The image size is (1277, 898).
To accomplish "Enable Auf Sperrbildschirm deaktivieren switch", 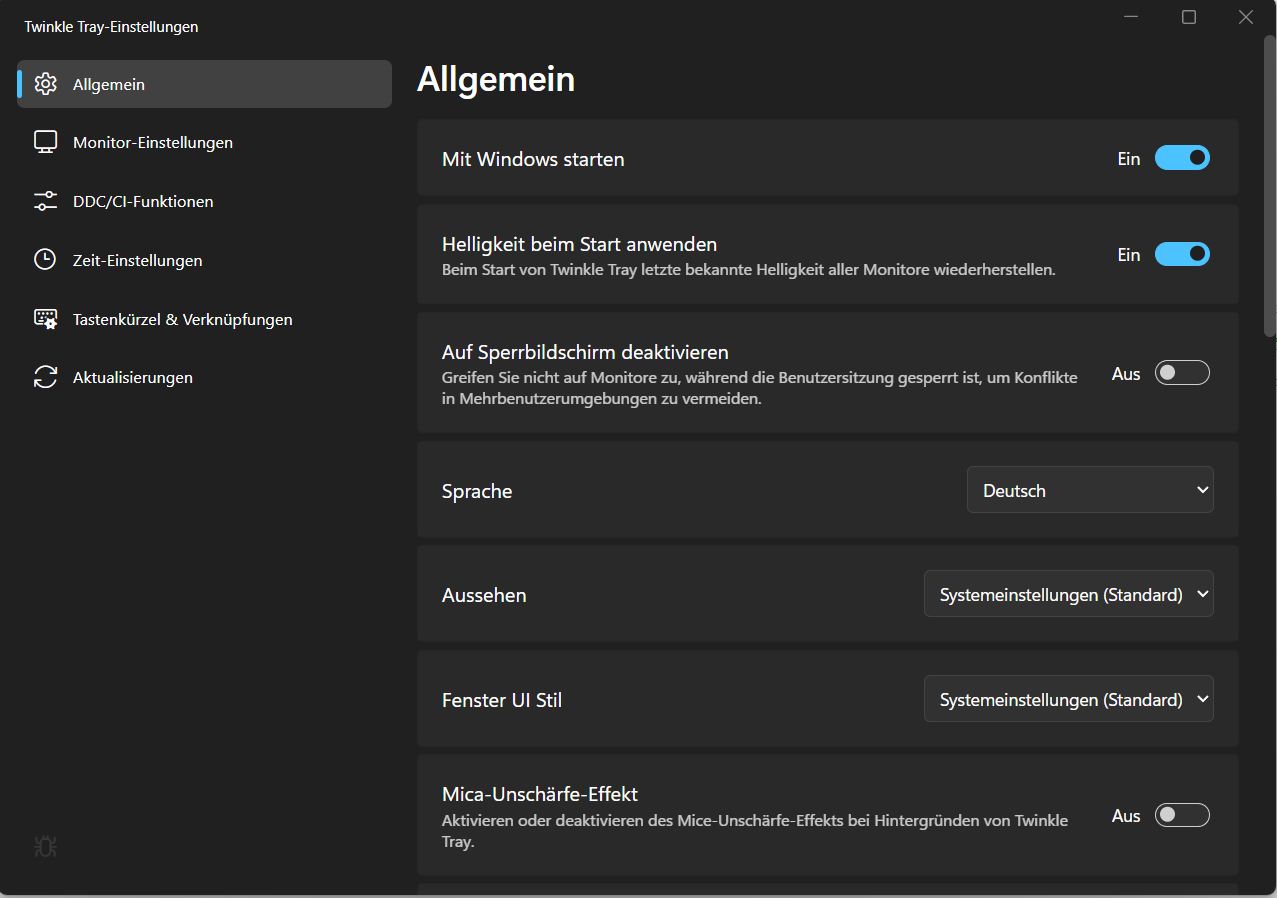I will [x=1182, y=373].
